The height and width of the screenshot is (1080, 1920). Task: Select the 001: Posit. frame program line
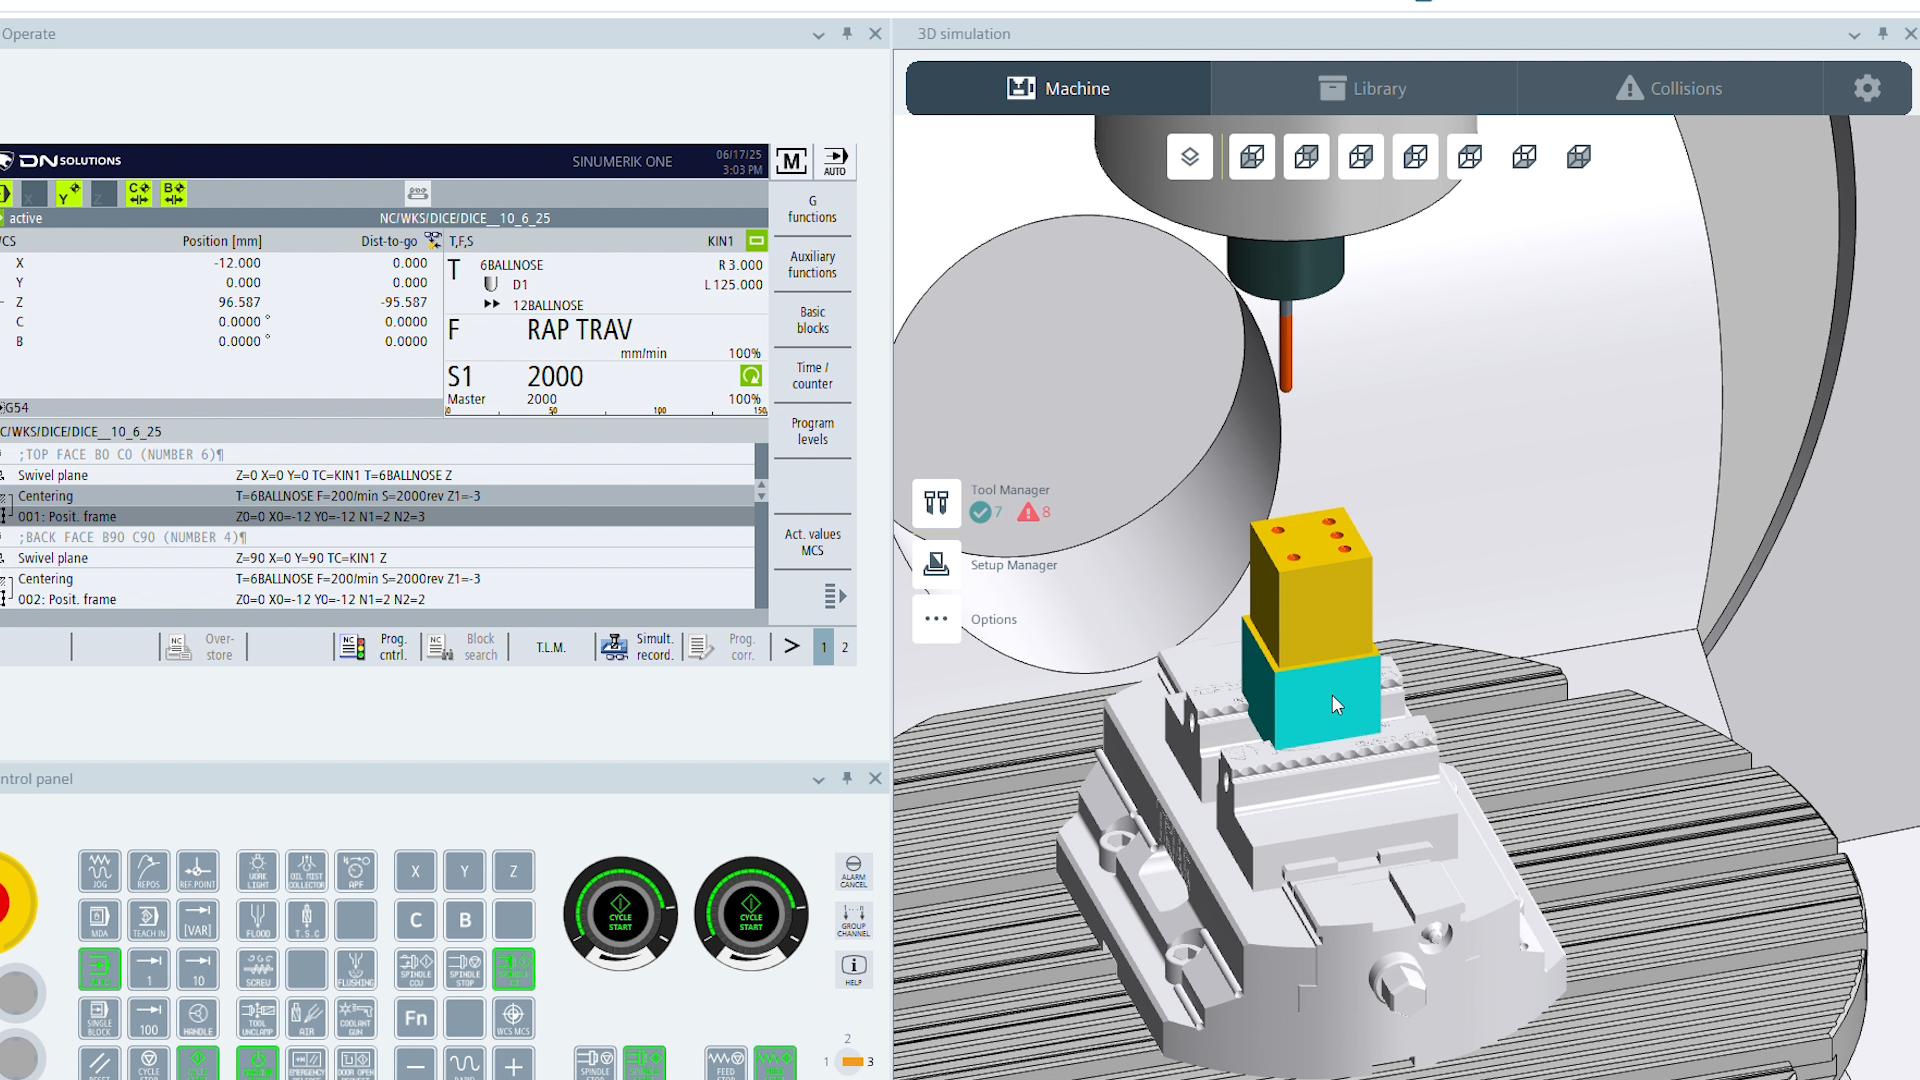click(67, 517)
